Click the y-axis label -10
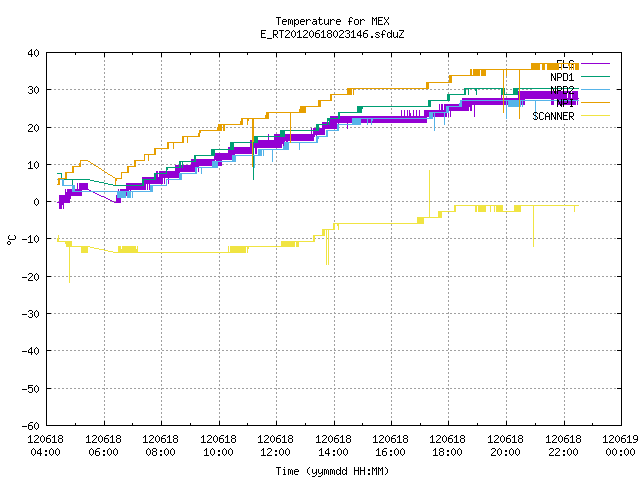The width and height of the screenshot is (640, 480). point(31,239)
